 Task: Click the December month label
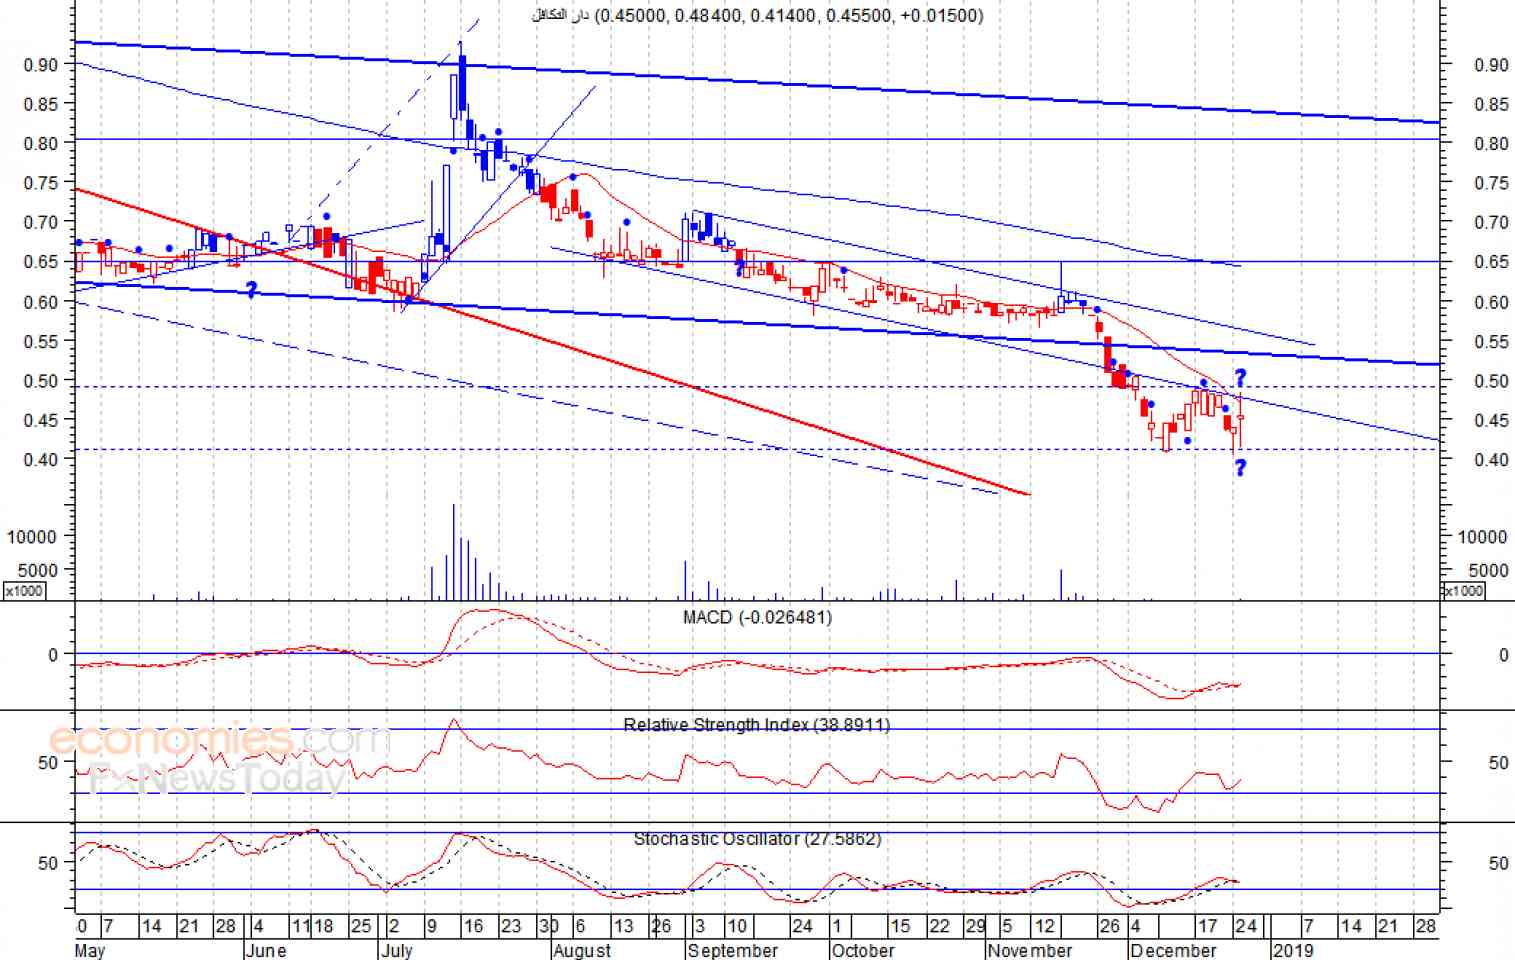pos(1173,950)
